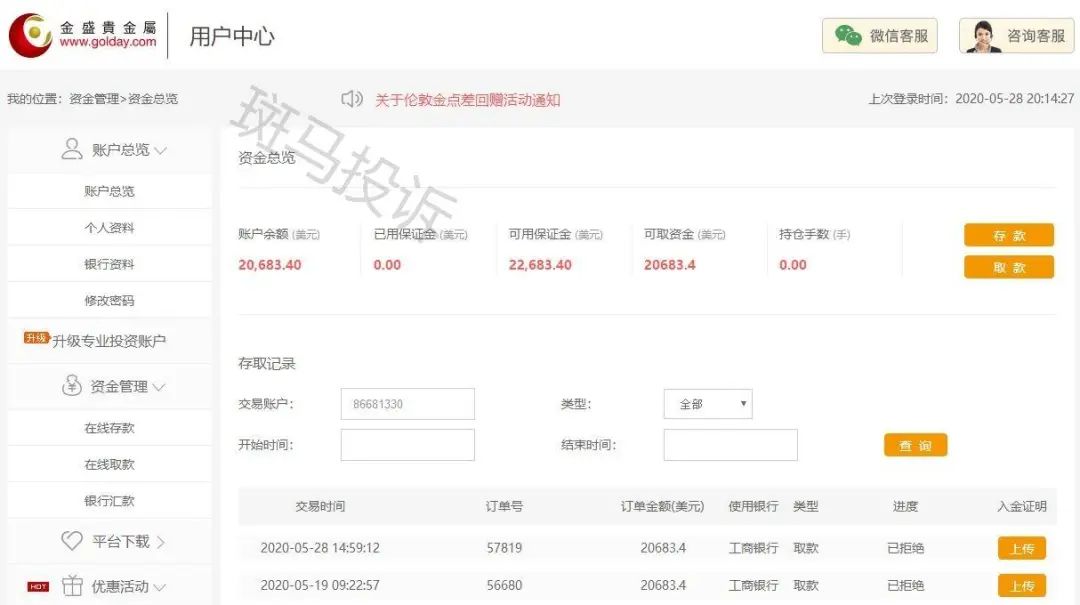Click the fund management money bag icon
Screen dimensions: 1080x605
72,386
